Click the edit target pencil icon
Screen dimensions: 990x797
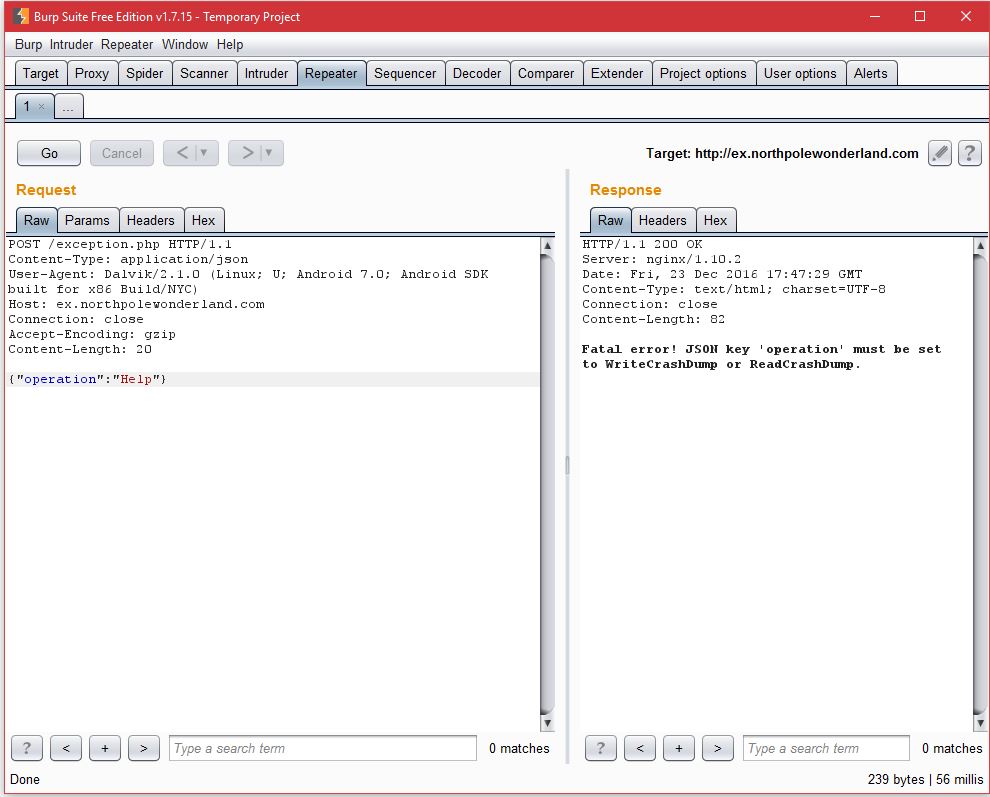(939, 153)
